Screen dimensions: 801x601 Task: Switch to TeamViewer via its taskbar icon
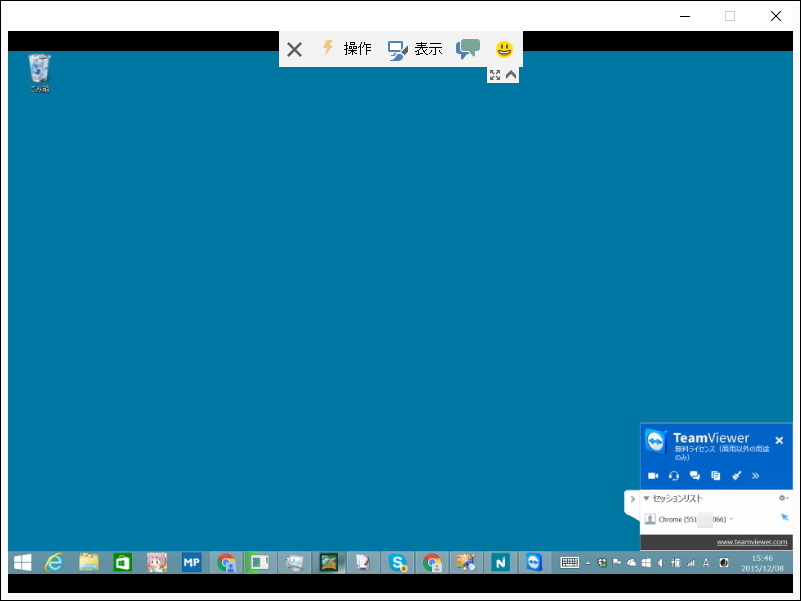[534, 563]
